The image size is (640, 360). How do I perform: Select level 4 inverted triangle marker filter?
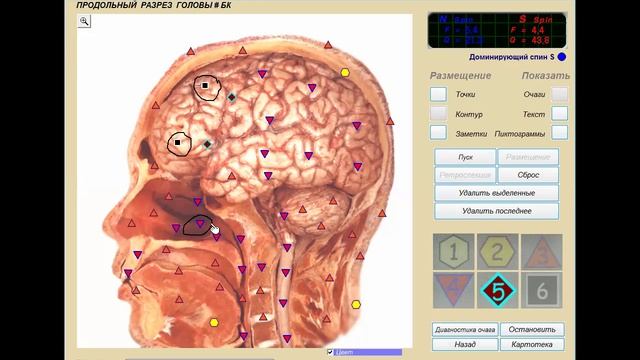453,290
